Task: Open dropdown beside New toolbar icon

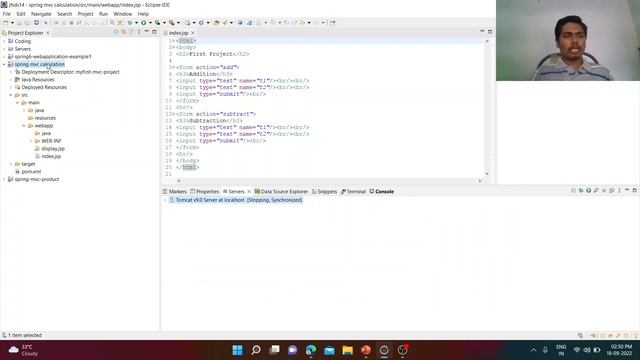Action: 12,23
